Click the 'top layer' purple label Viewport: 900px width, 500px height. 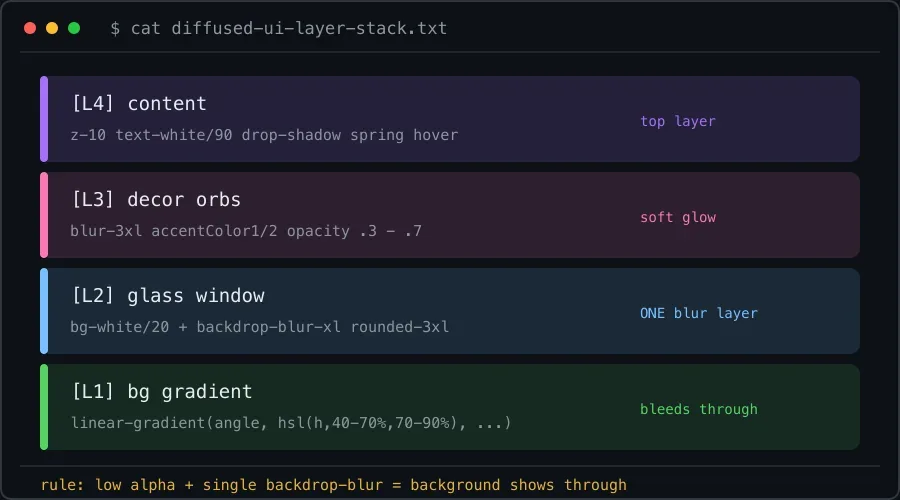tap(678, 121)
